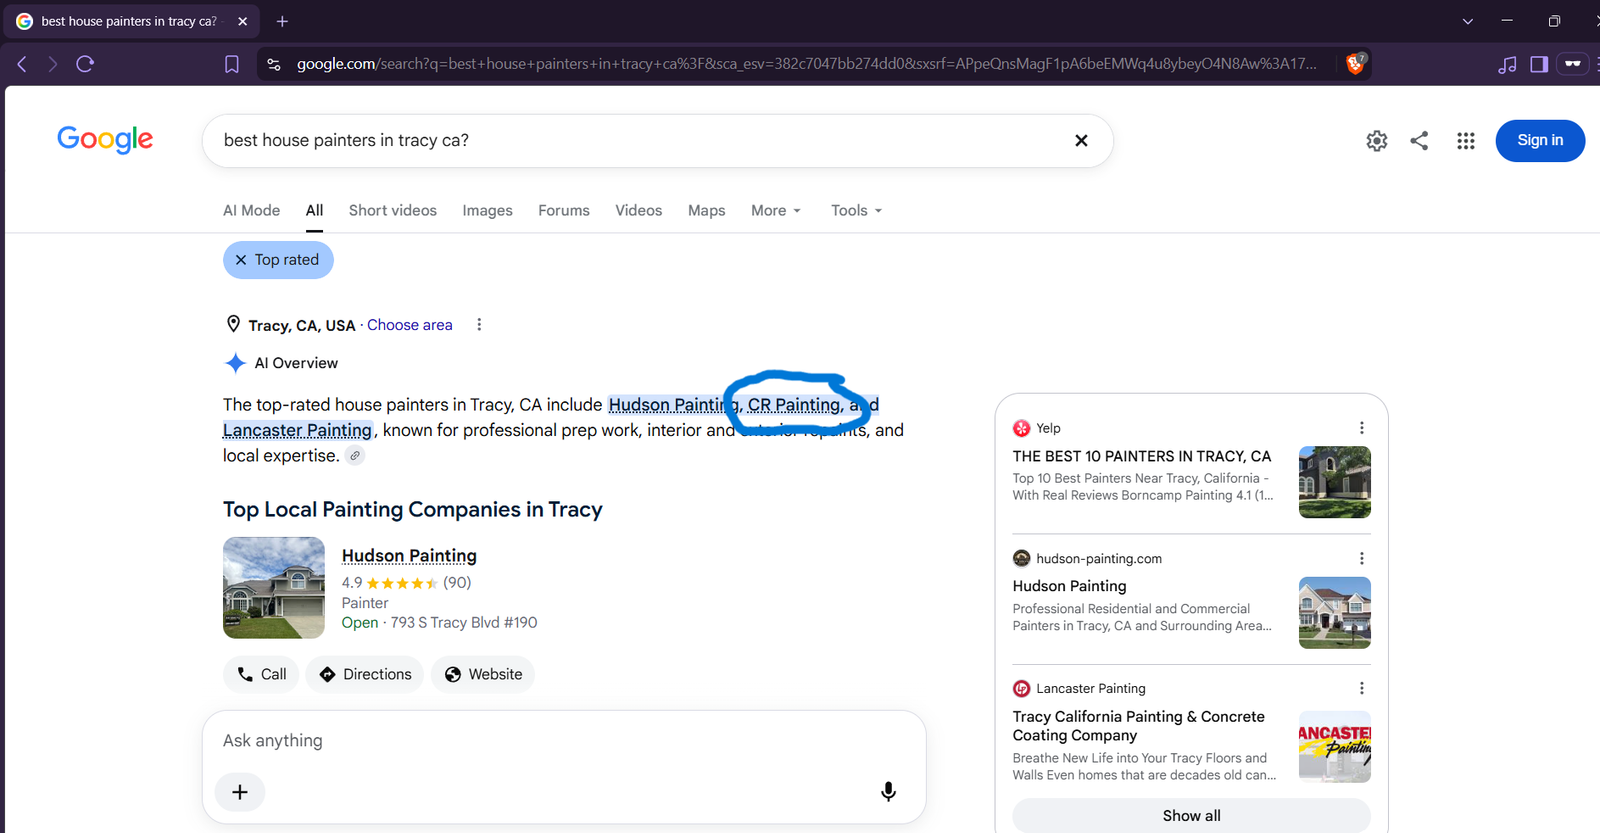1600x833 pixels.
Task: Open the Brave Shields lion icon
Action: click(1355, 63)
